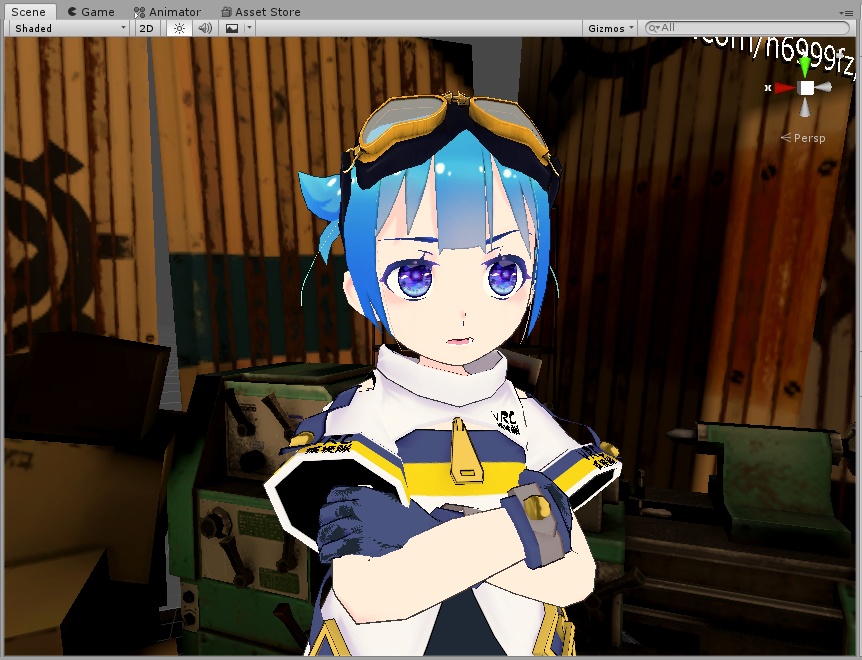Click the green Y axis gizmo cone
The image size is (862, 660).
805,66
